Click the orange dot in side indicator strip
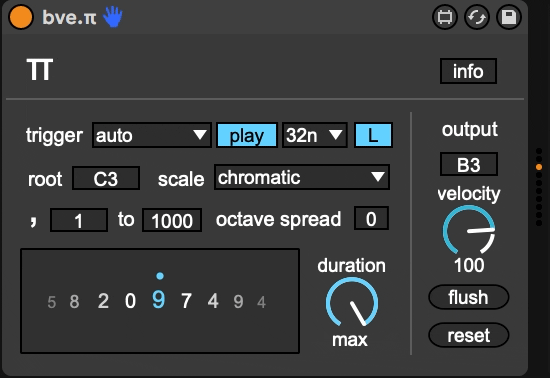 [x=539, y=167]
